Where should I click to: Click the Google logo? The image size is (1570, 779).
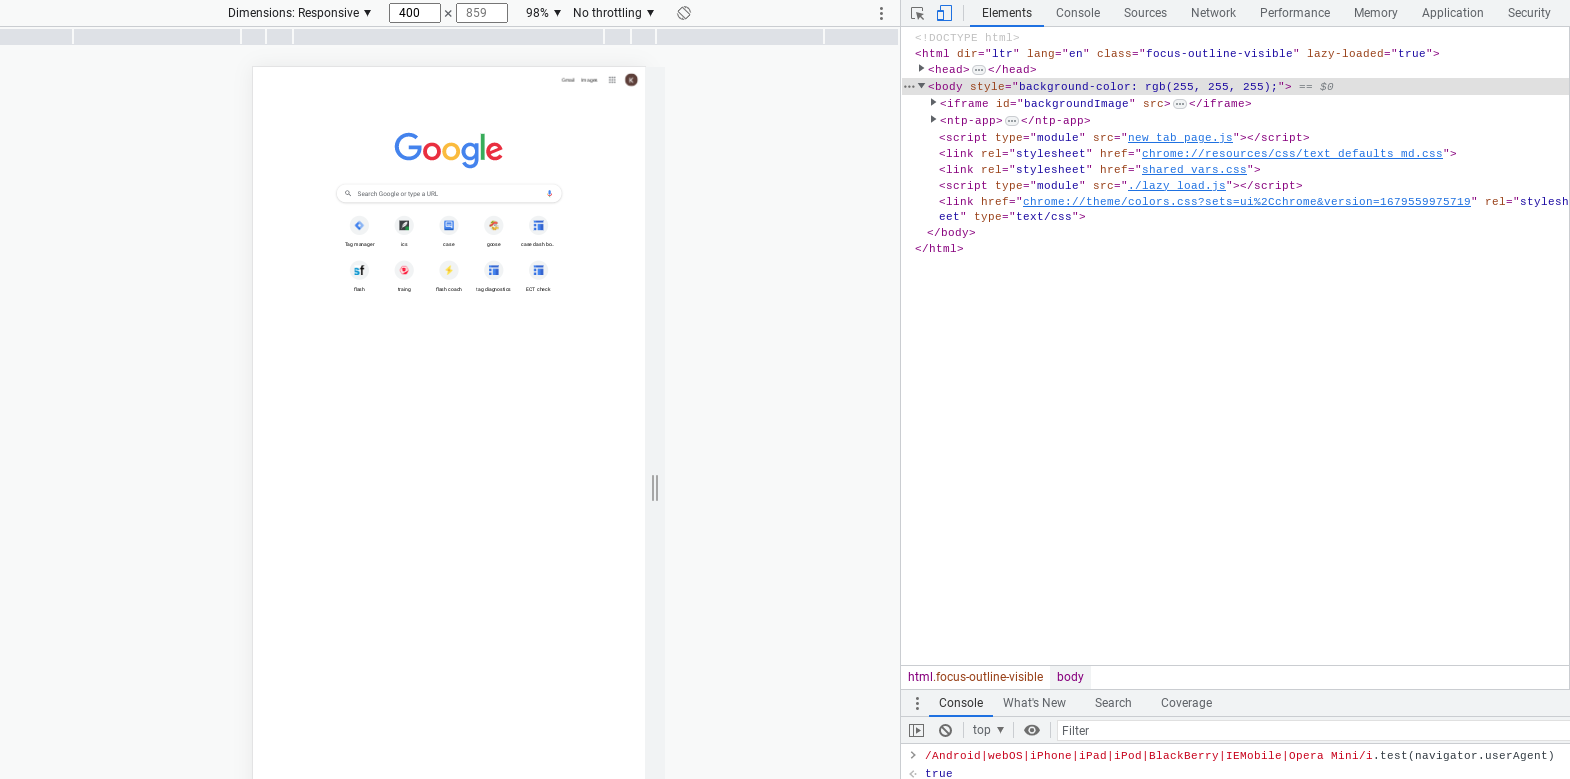[449, 150]
